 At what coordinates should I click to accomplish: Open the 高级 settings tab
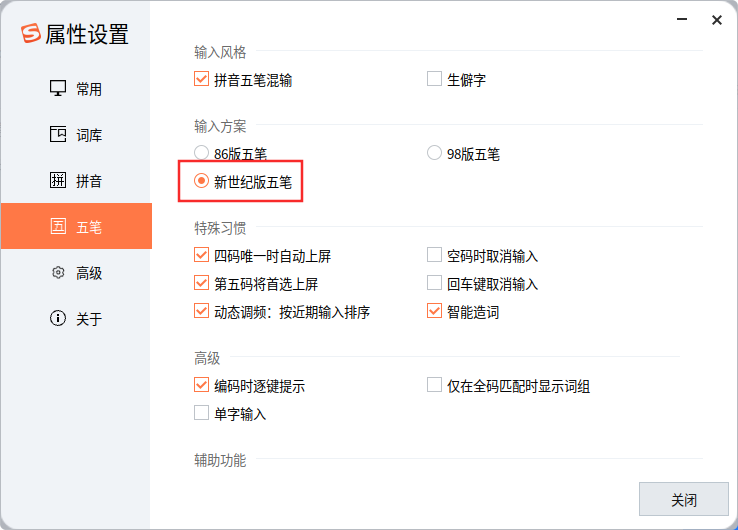[88, 273]
